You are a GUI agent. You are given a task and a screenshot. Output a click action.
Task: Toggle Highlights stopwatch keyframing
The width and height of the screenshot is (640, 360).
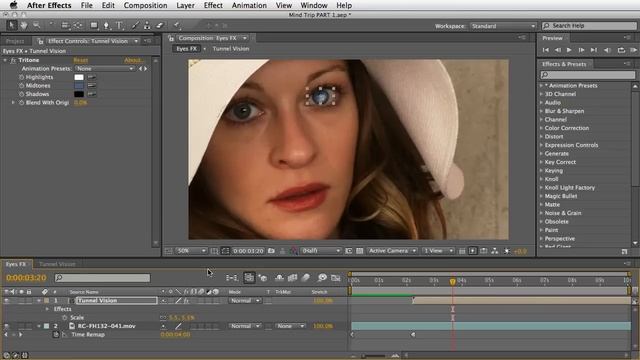tap(21, 77)
